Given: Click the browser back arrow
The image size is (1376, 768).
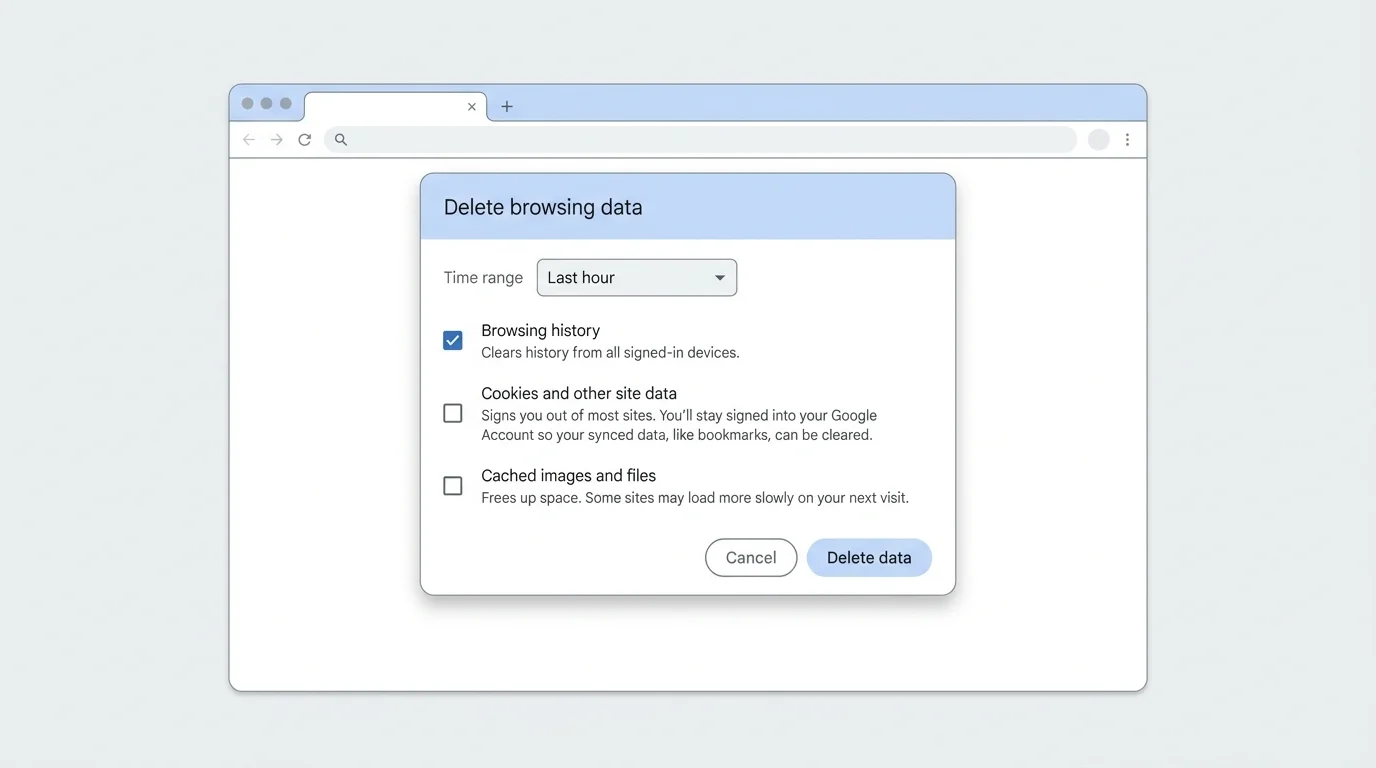Looking at the screenshot, I should 249,140.
